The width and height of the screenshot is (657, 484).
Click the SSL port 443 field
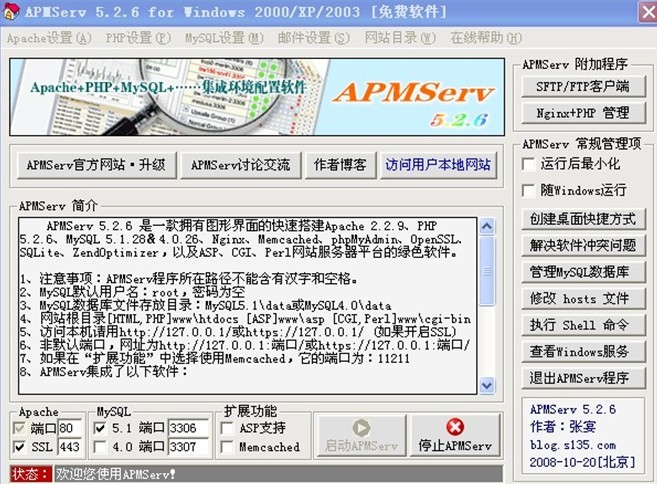(x=69, y=447)
